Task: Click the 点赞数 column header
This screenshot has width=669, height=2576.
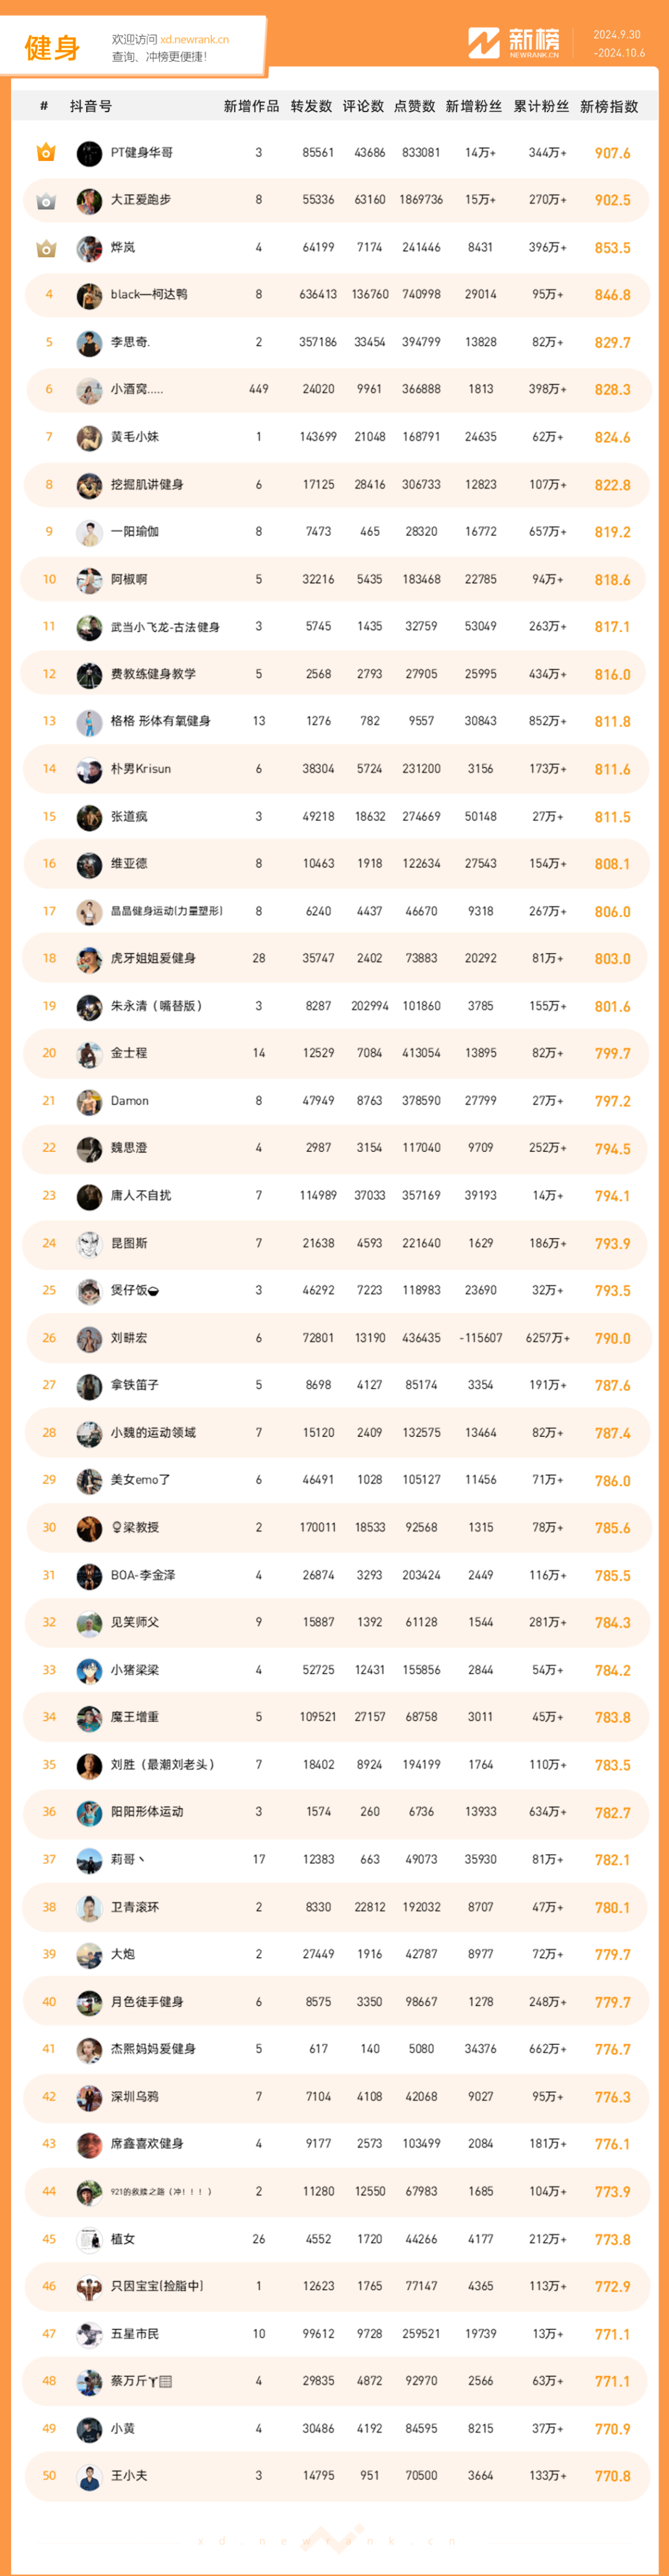Action: click(x=414, y=106)
